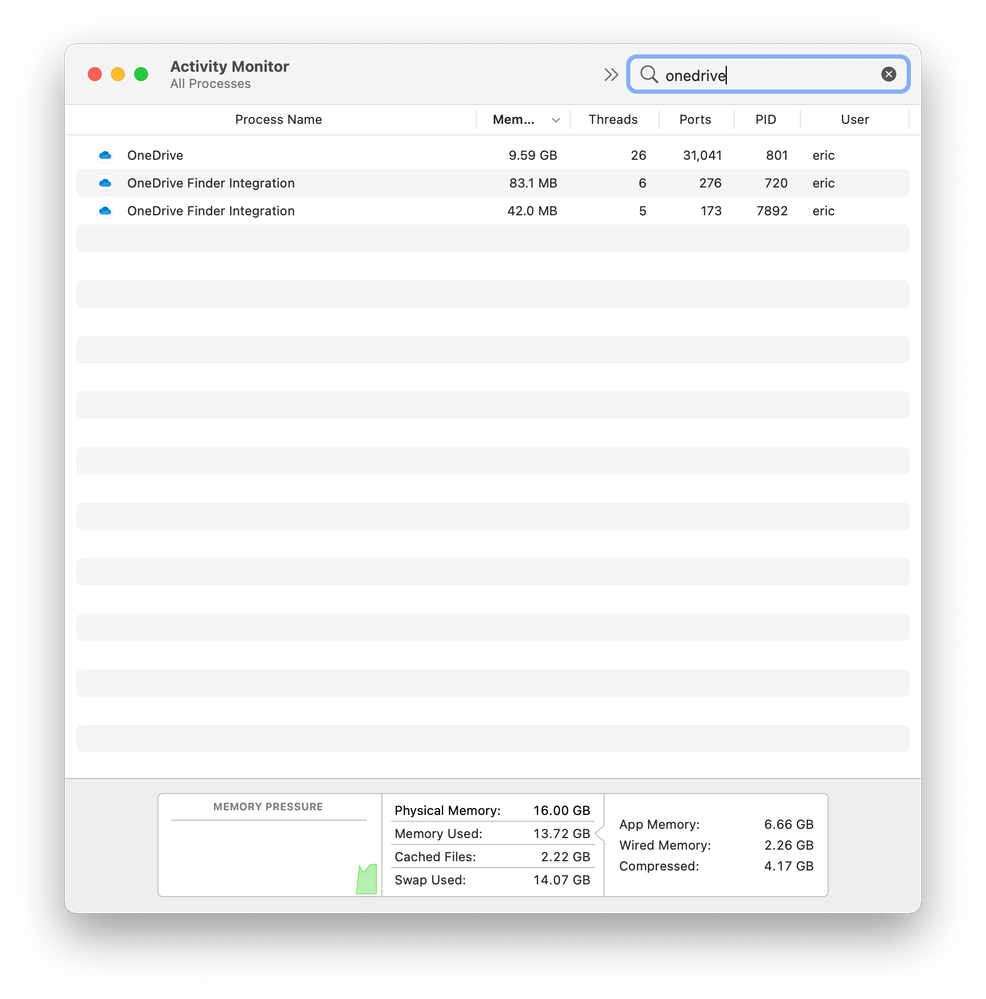
Task: Click the Cached Files 2.22 GB value
Action: click(x=566, y=857)
